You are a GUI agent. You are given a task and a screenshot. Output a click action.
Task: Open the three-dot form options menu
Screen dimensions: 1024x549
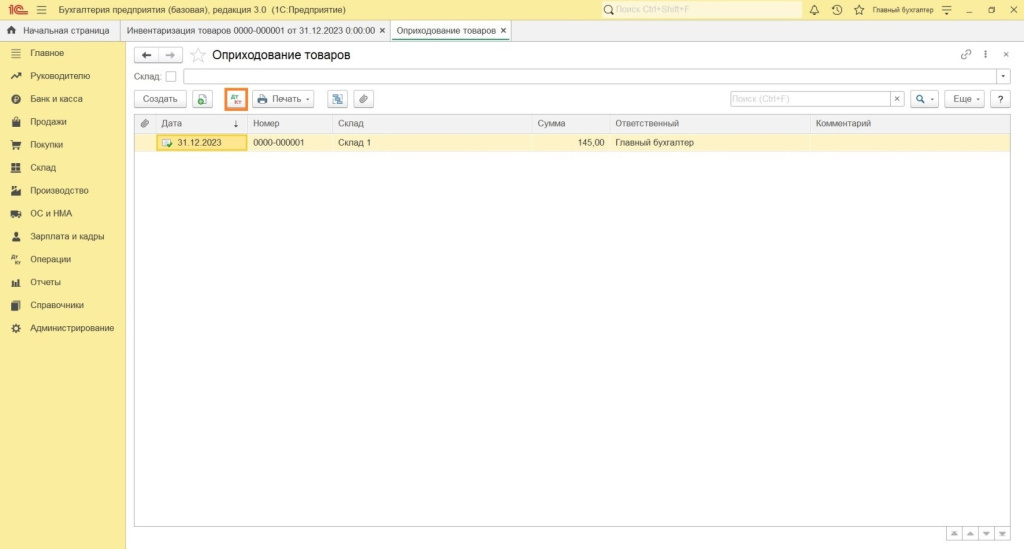point(985,55)
